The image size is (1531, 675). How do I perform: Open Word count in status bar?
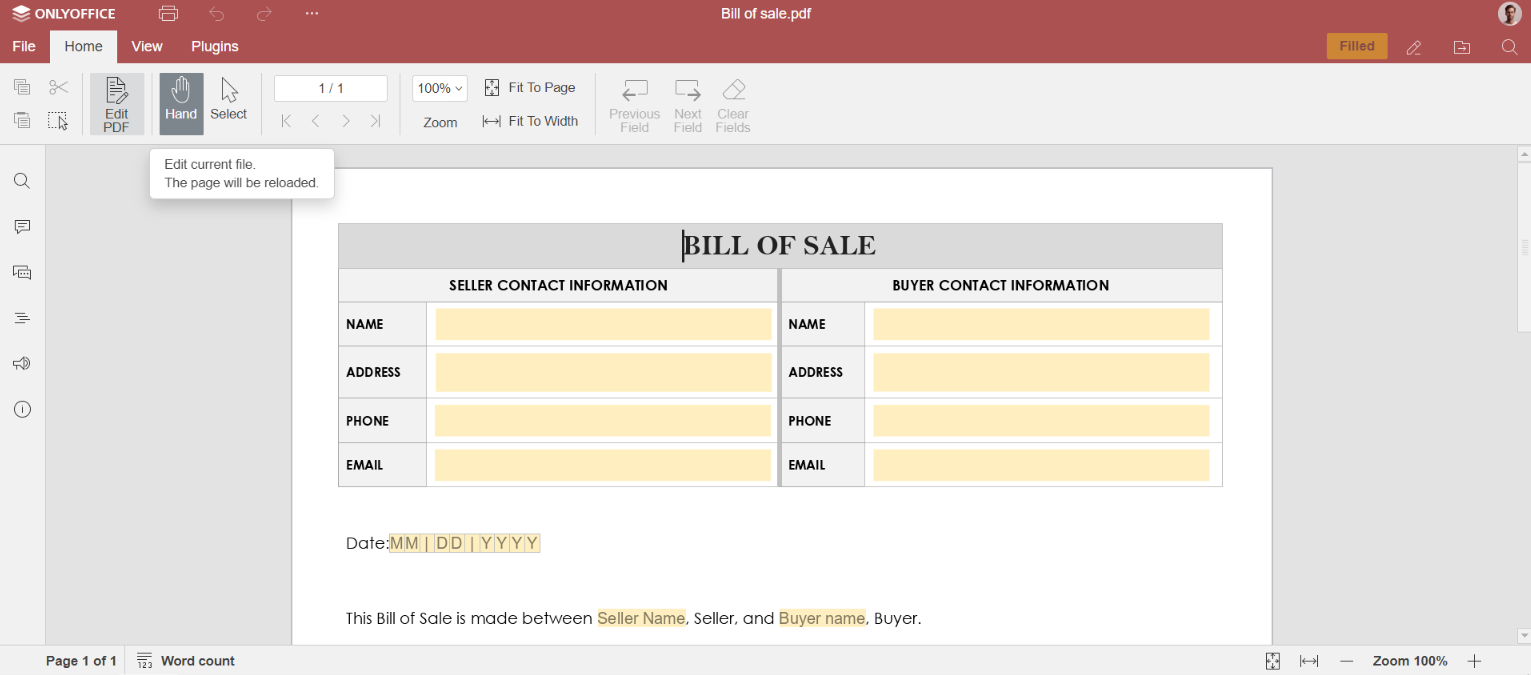point(186,661)
